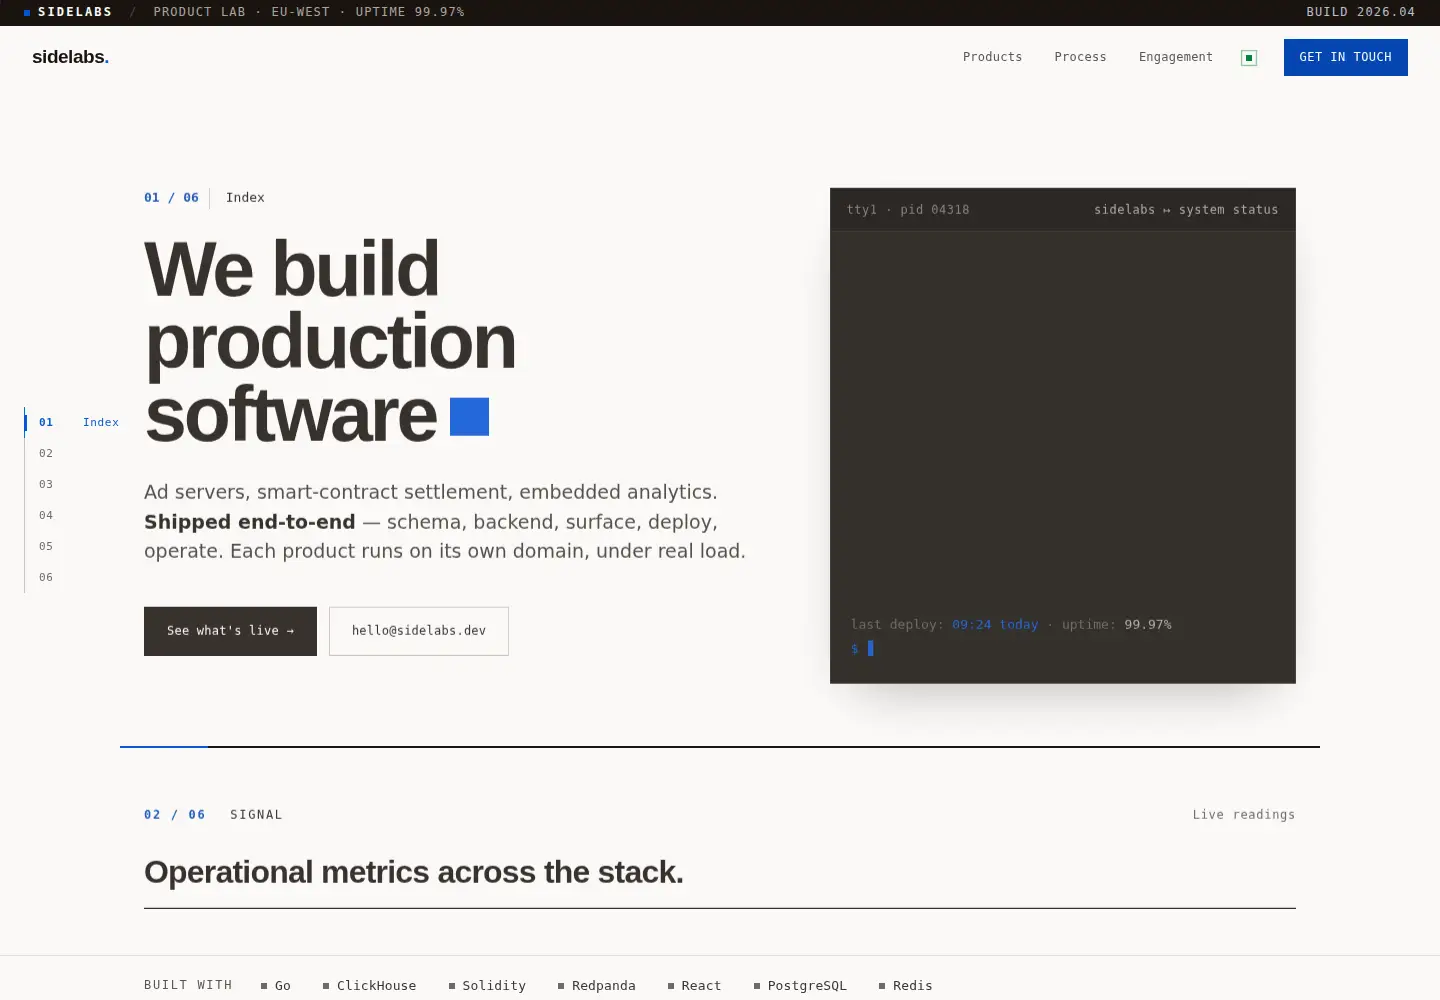Click the blue square after 'software' heading
The image size is (1440, 1000).
(x=469, y=417)
